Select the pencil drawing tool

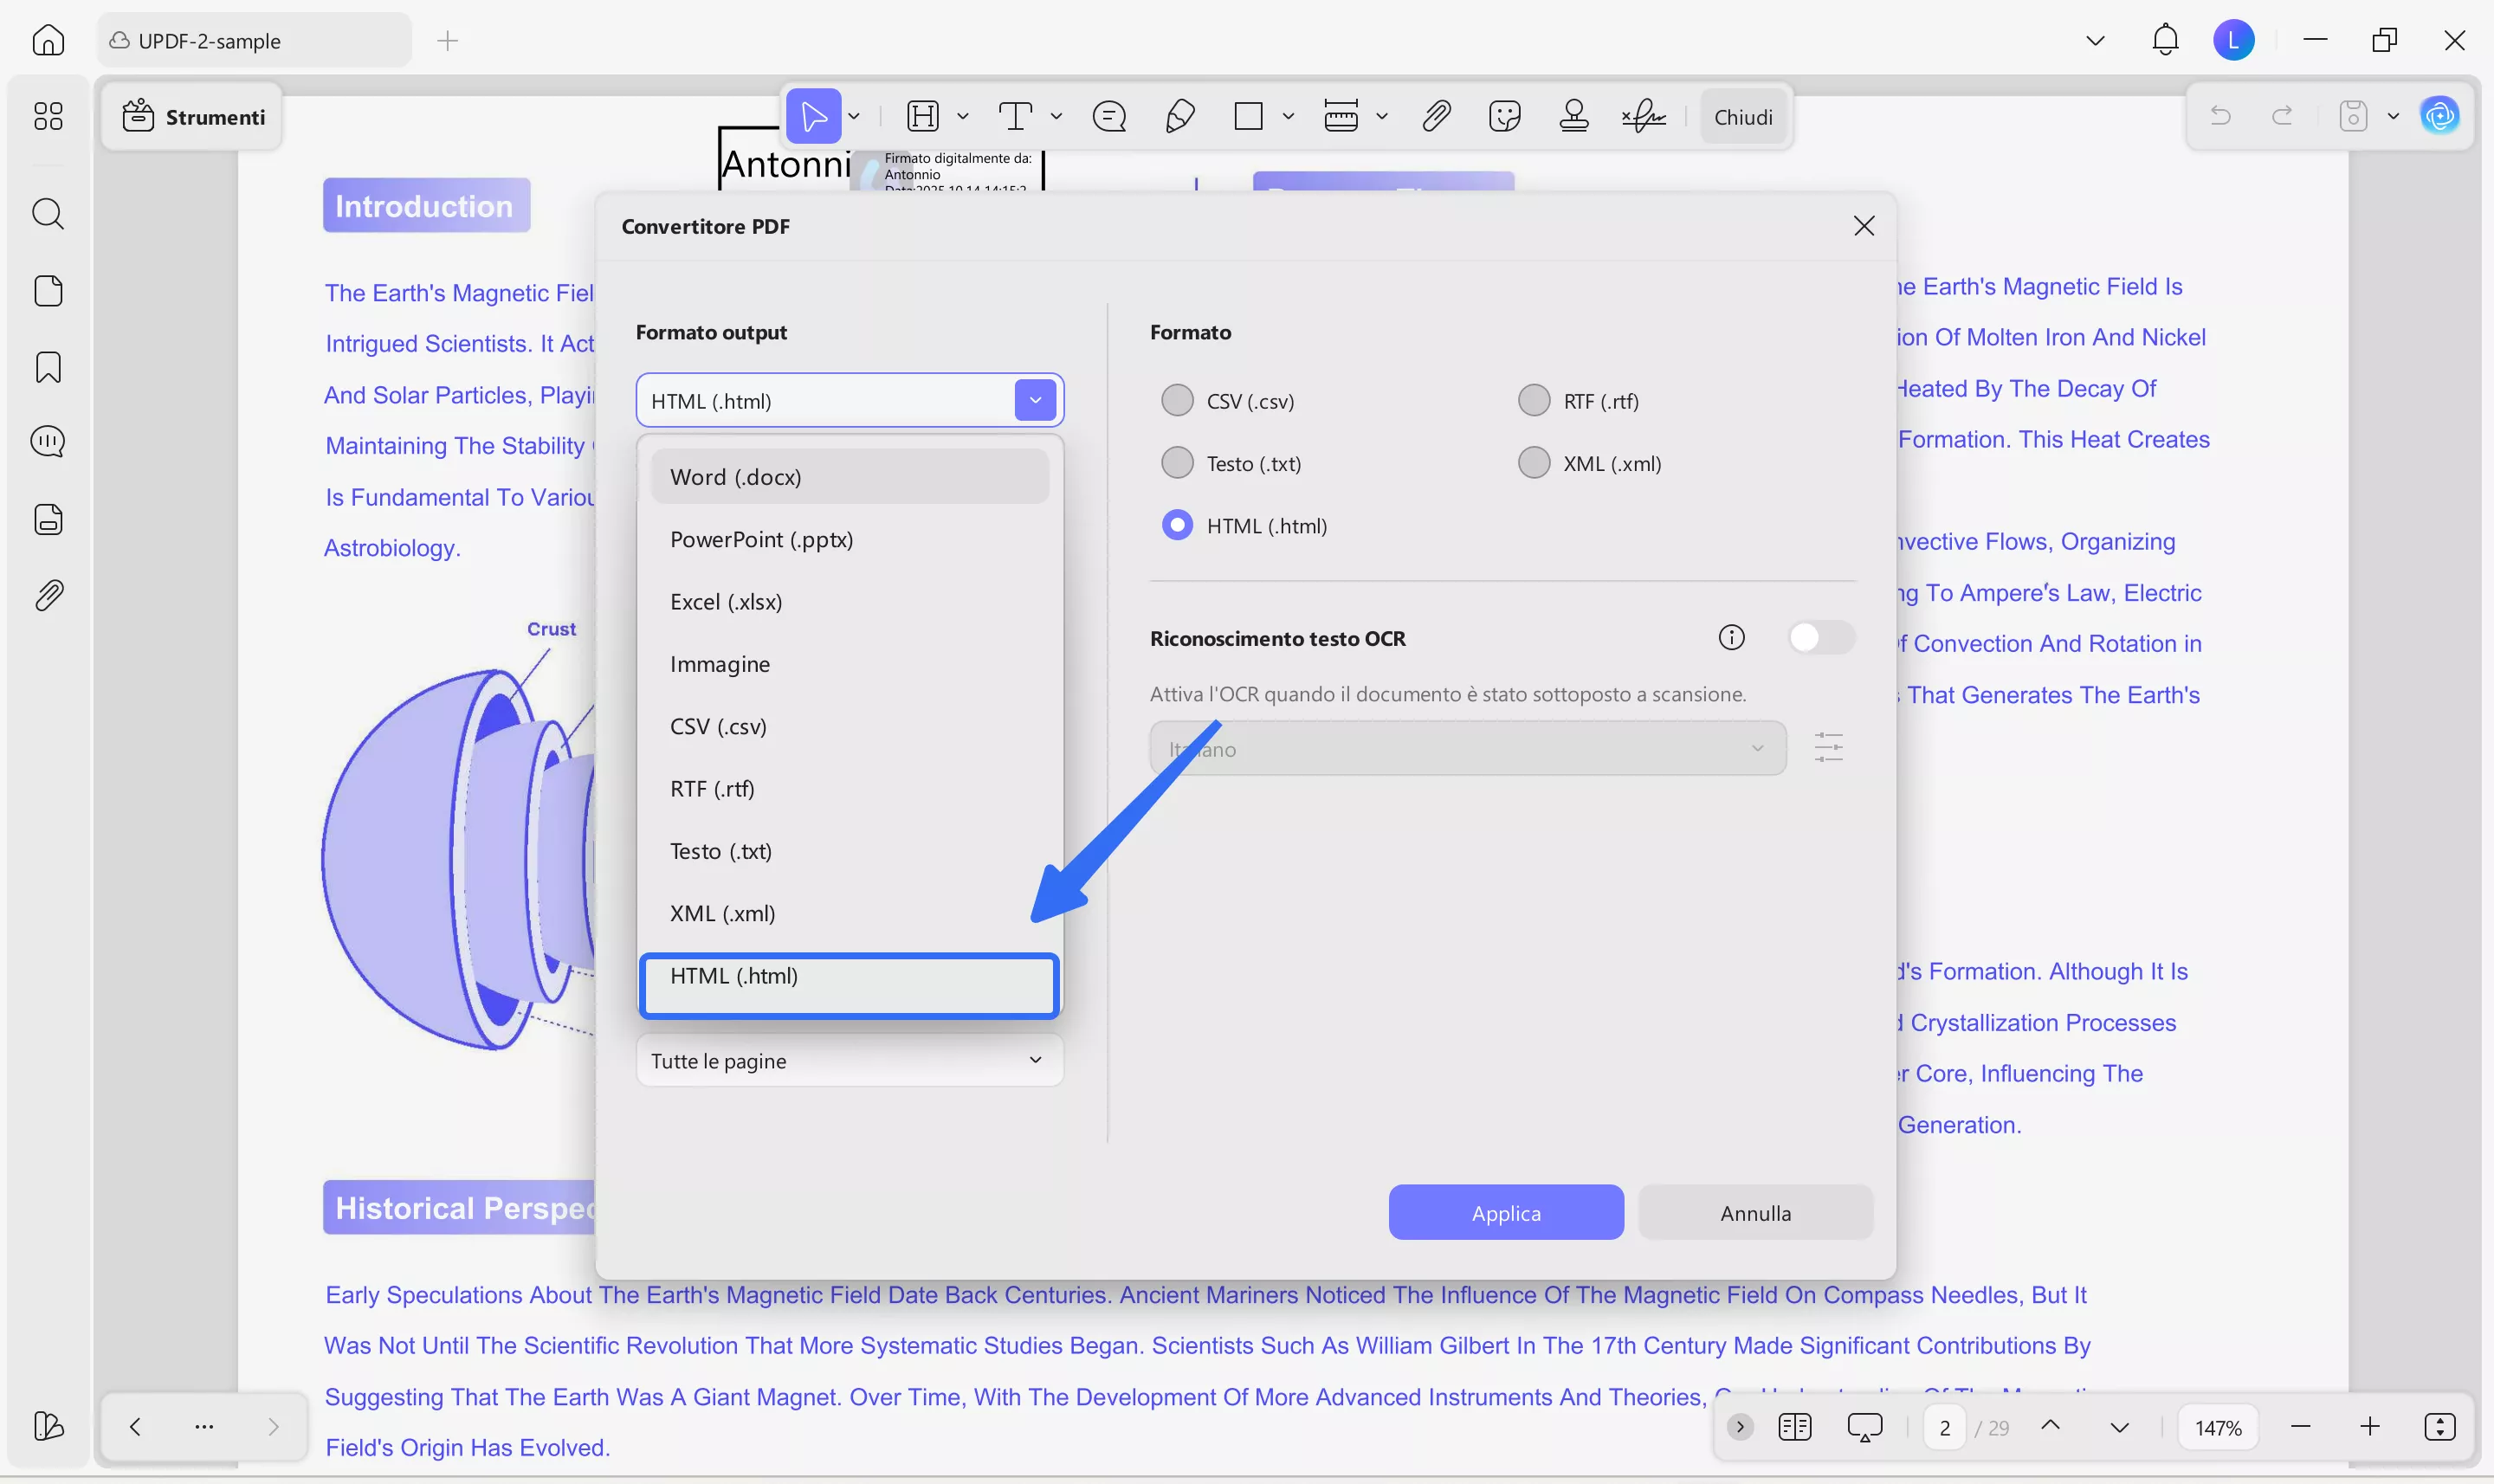pyautogui.click(x=1180, y=117)
